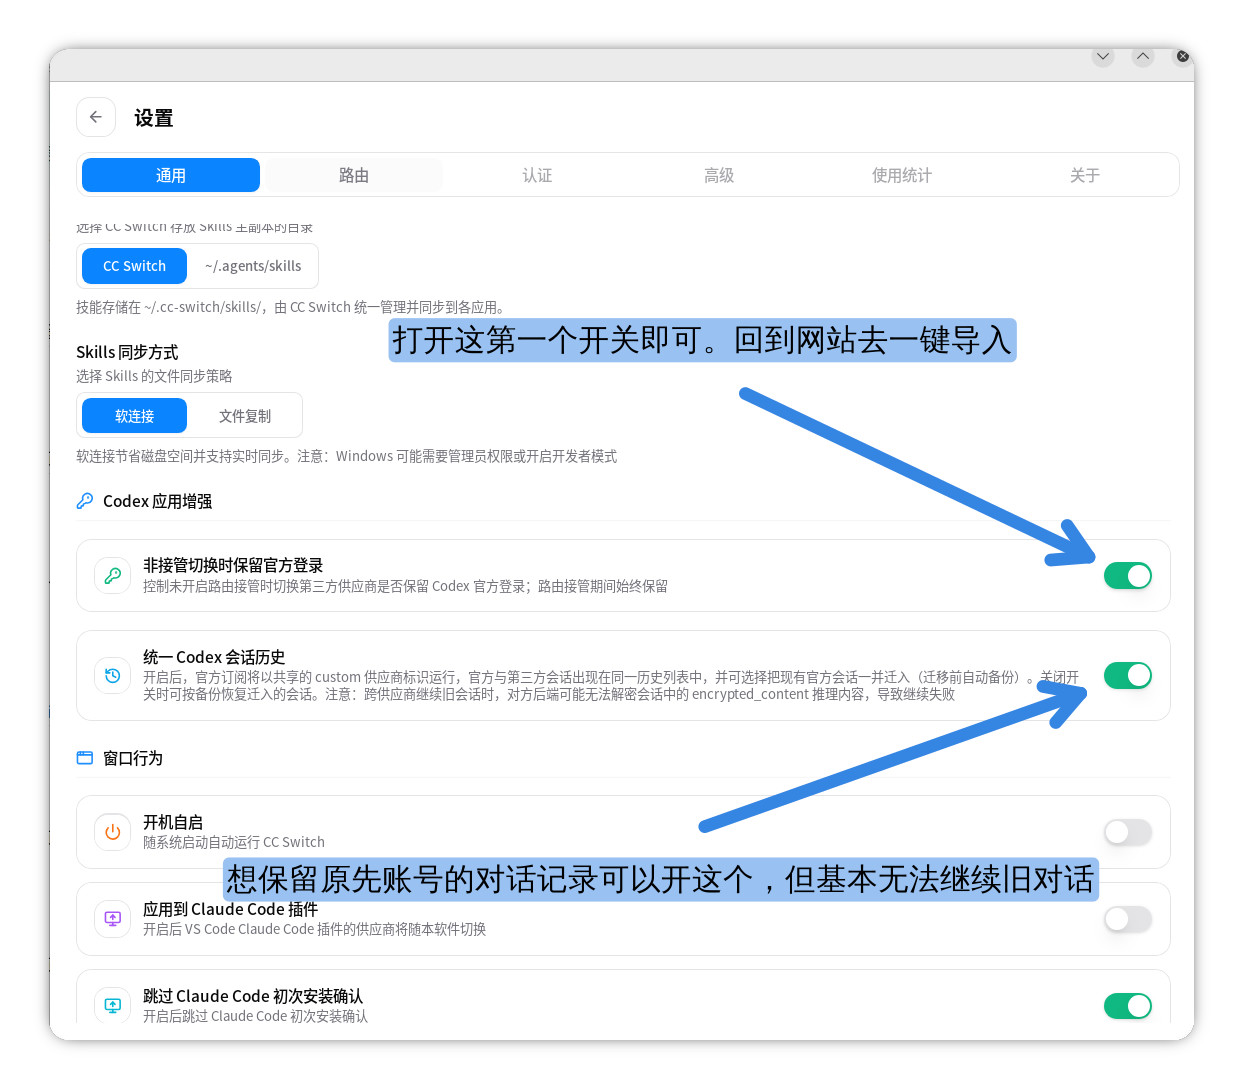Click 随系统启动自动运行 CC Switch description
Screen dimensions: 1243x1089
coord(234,842)
